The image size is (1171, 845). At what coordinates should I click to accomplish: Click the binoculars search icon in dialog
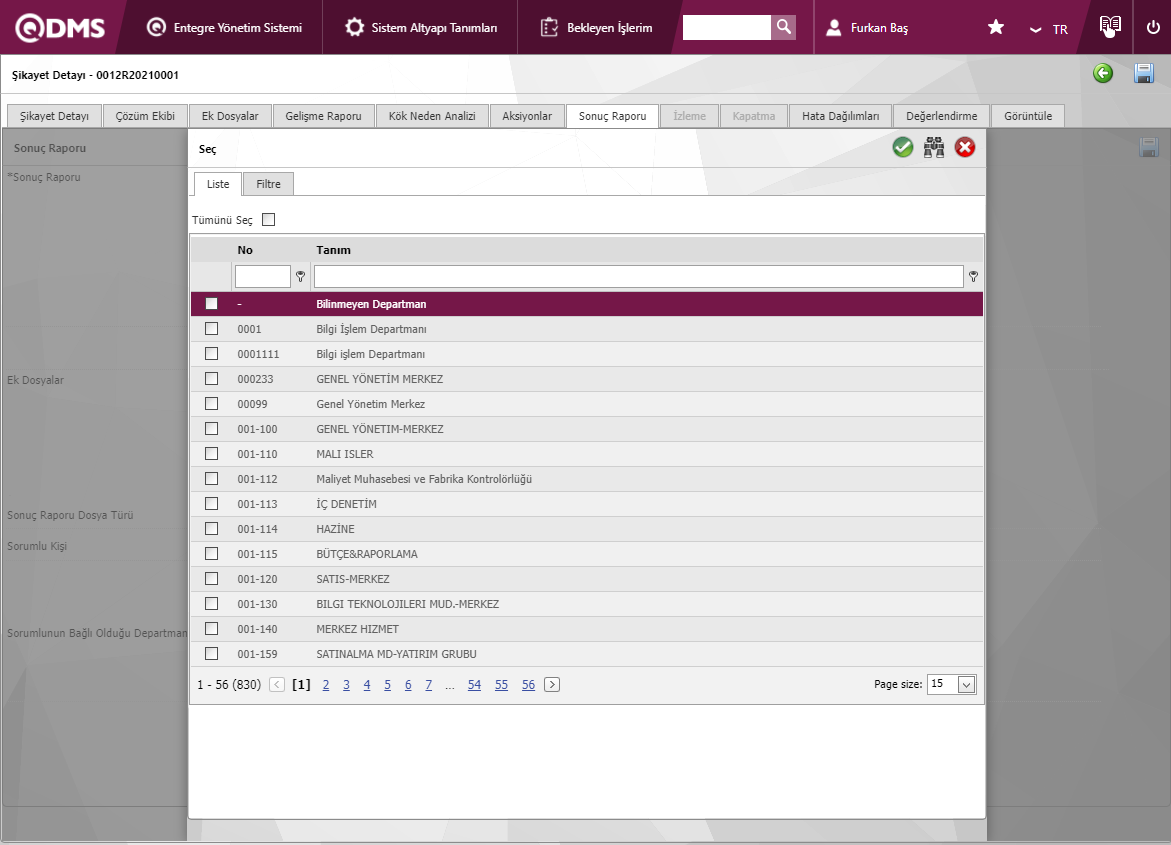tap(934, 148)
